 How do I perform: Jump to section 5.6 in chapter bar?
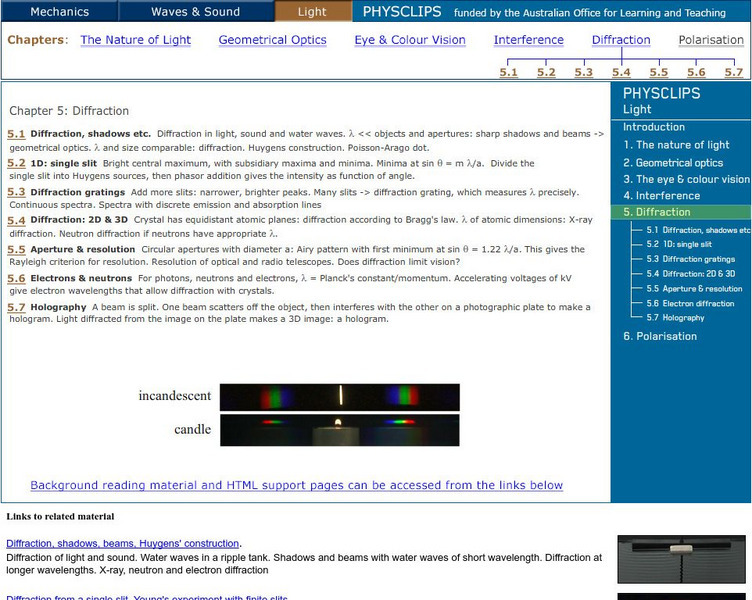696,72
